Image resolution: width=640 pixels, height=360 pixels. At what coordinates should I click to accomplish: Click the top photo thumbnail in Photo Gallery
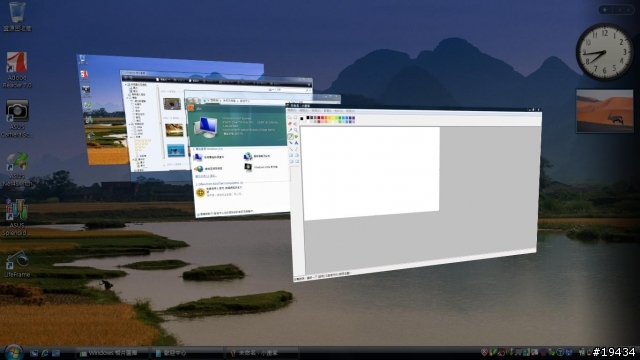[172, 104]
